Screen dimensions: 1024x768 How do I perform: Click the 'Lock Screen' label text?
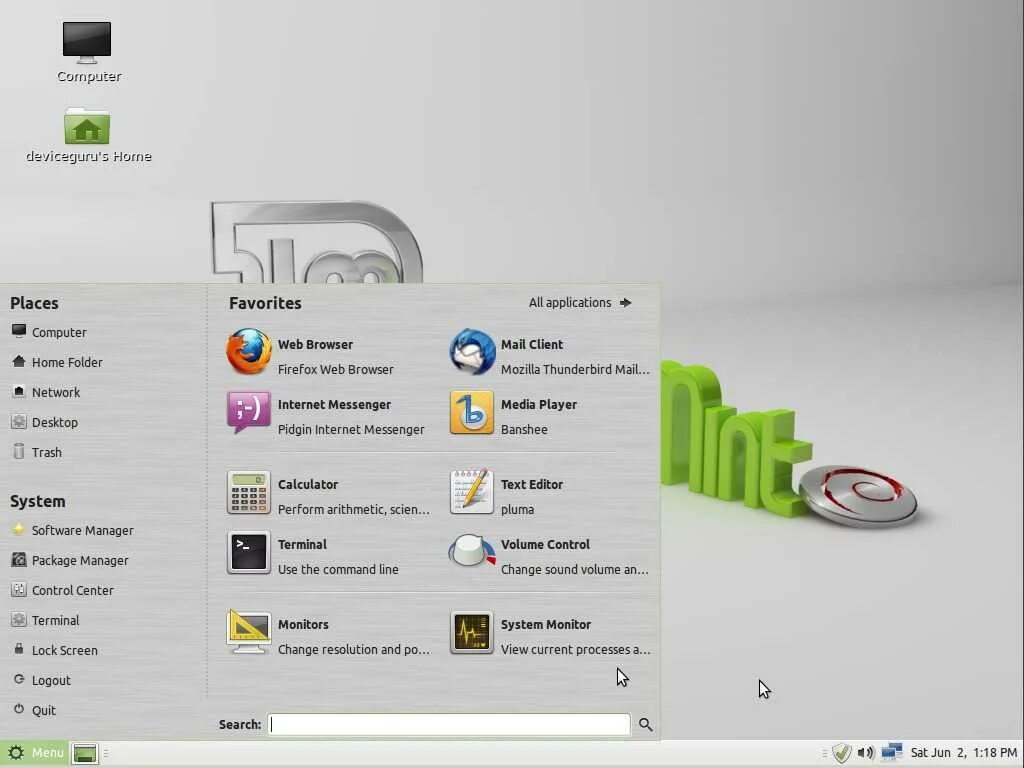click(x=65, y=650)
